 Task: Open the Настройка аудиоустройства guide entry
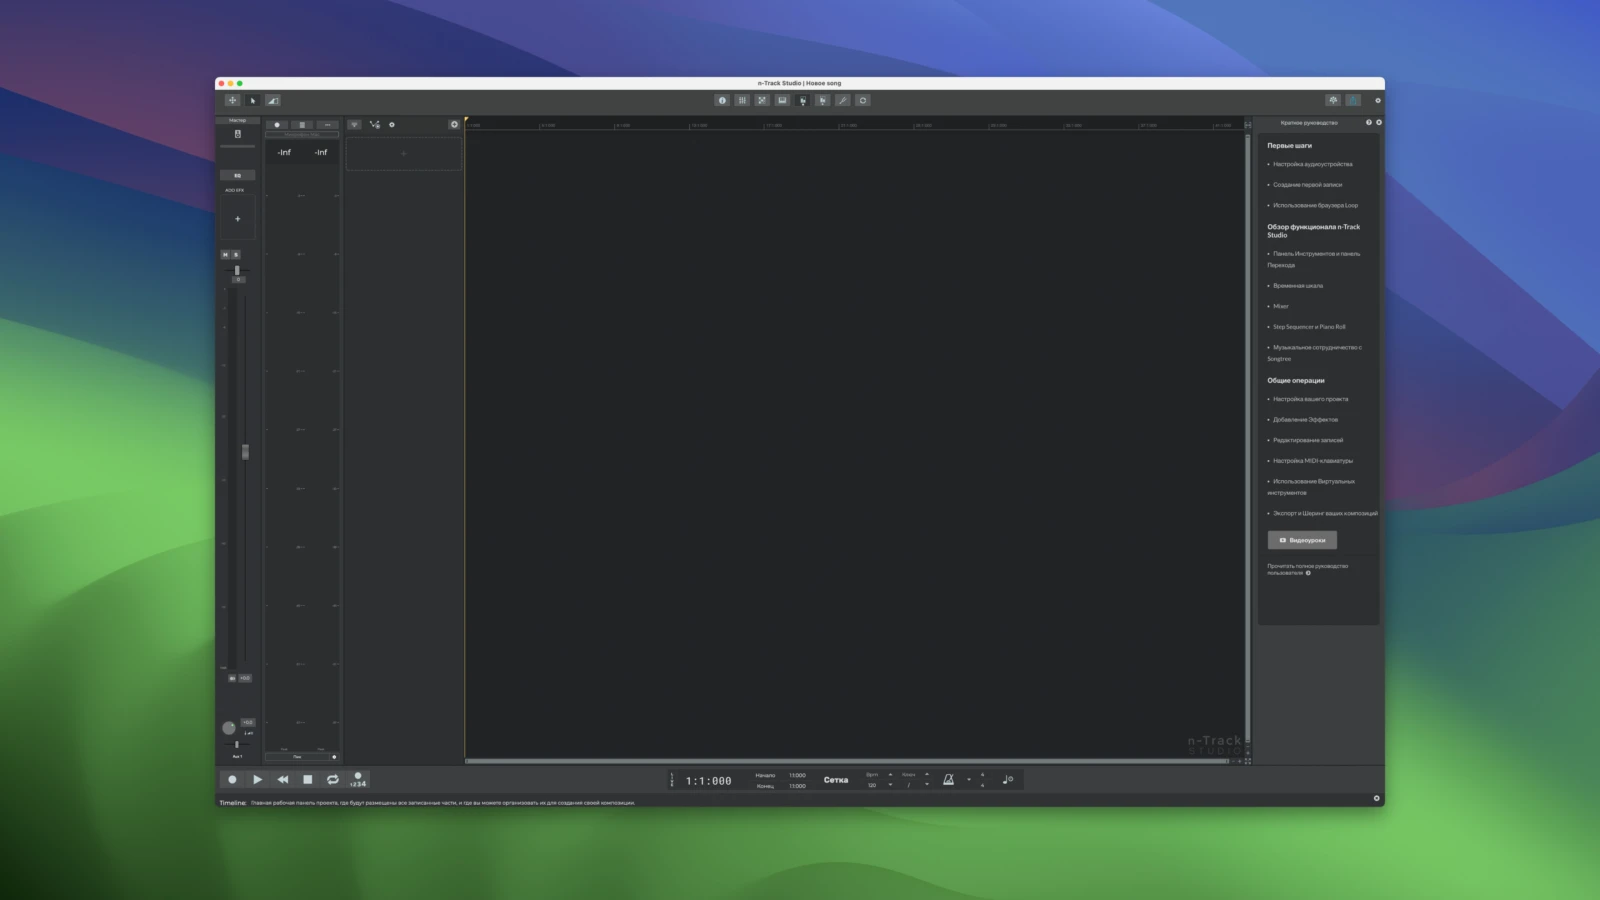click(x=1312, y=164)
